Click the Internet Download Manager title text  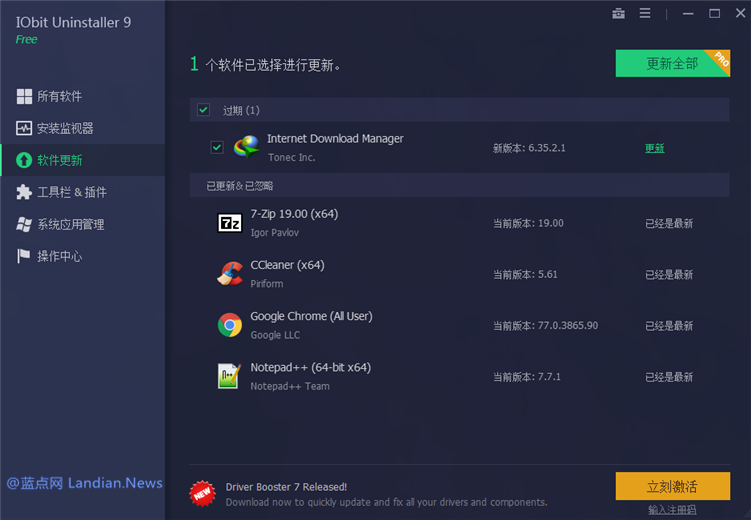click(335, 139)
